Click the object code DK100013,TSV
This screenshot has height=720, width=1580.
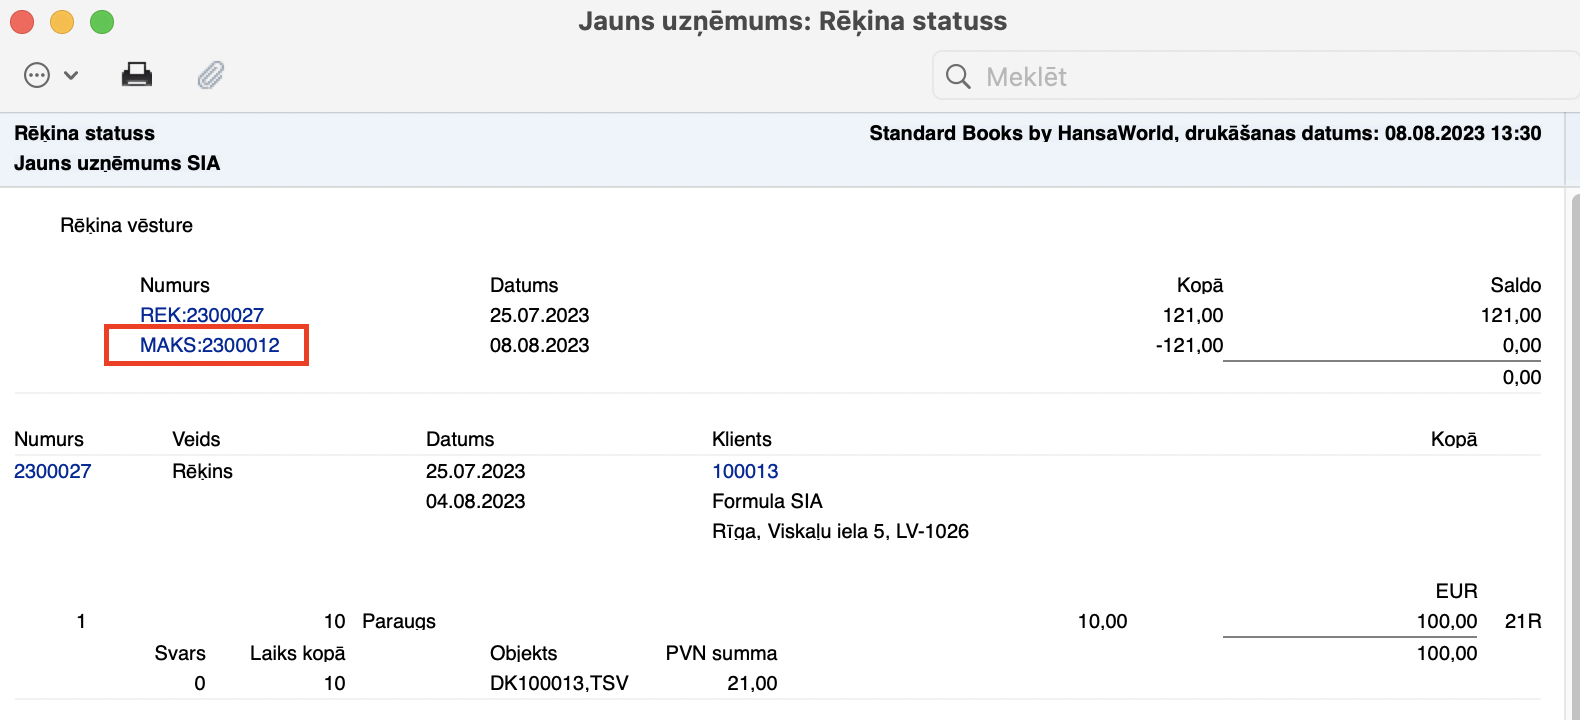coord(559,683)
